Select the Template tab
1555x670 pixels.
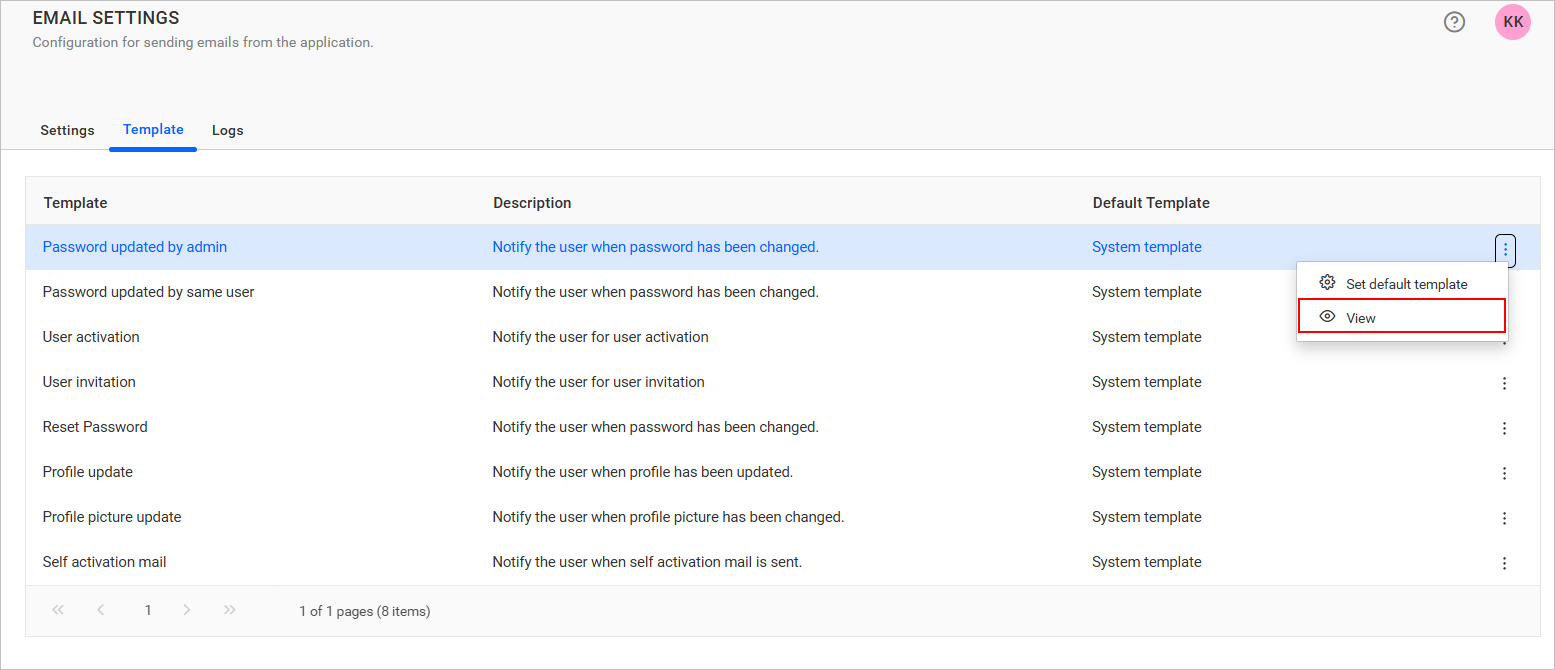click(153, 130)
